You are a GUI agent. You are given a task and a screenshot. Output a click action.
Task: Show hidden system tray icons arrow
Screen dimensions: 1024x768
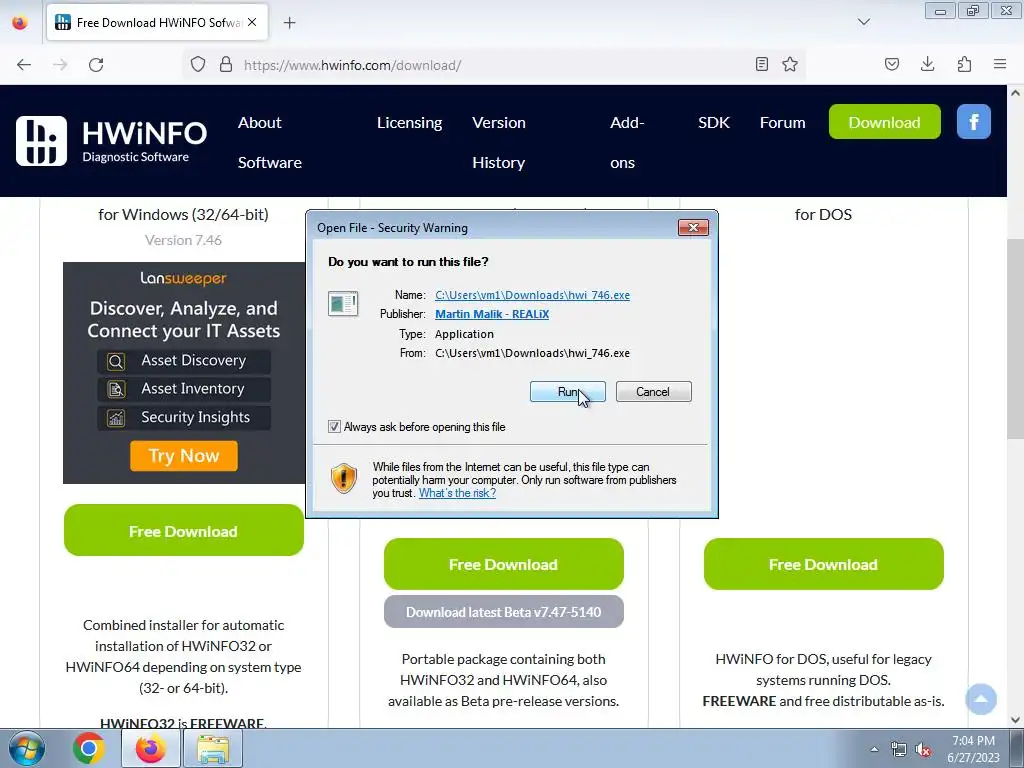[874, 749]
